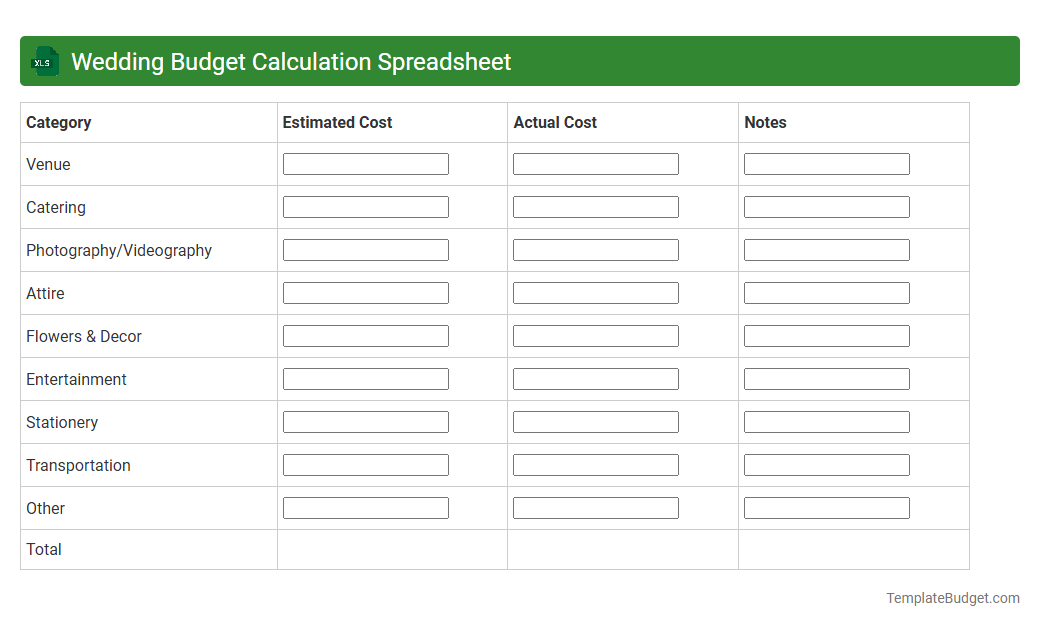This screenshot has height=627, width=1040.
Task: Select the Venue estimated cost field
Action: pos(365,163)
